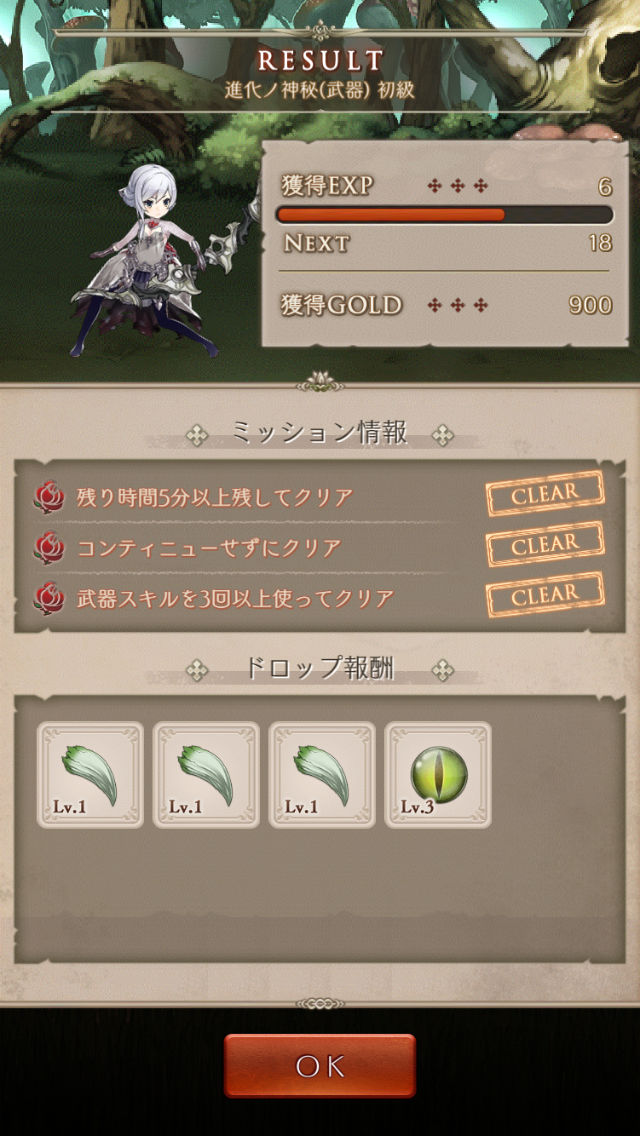Click the orange EXP progress bar
The width and height of the screenshot is (640, 1136).
[x=444, y=214]
